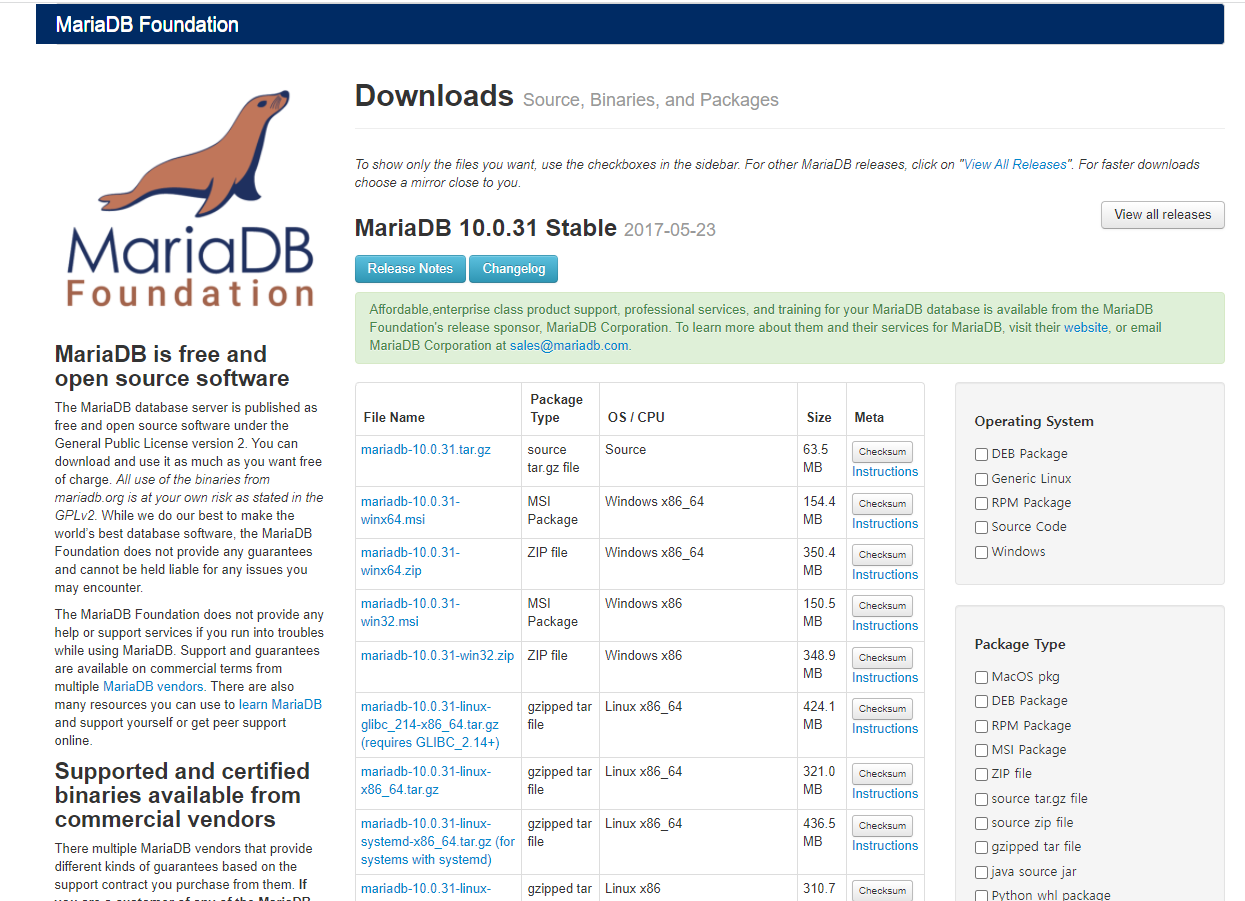The width and height of the screenshot is (1245, 901).
Task: Open Instructions for linux-x86_64.tar.gz row
Action: [x=885, y=794]
